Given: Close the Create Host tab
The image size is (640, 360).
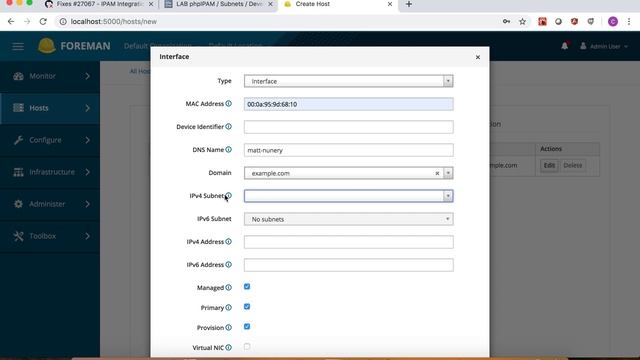Looking at the screenshot, I should (390, 4).
